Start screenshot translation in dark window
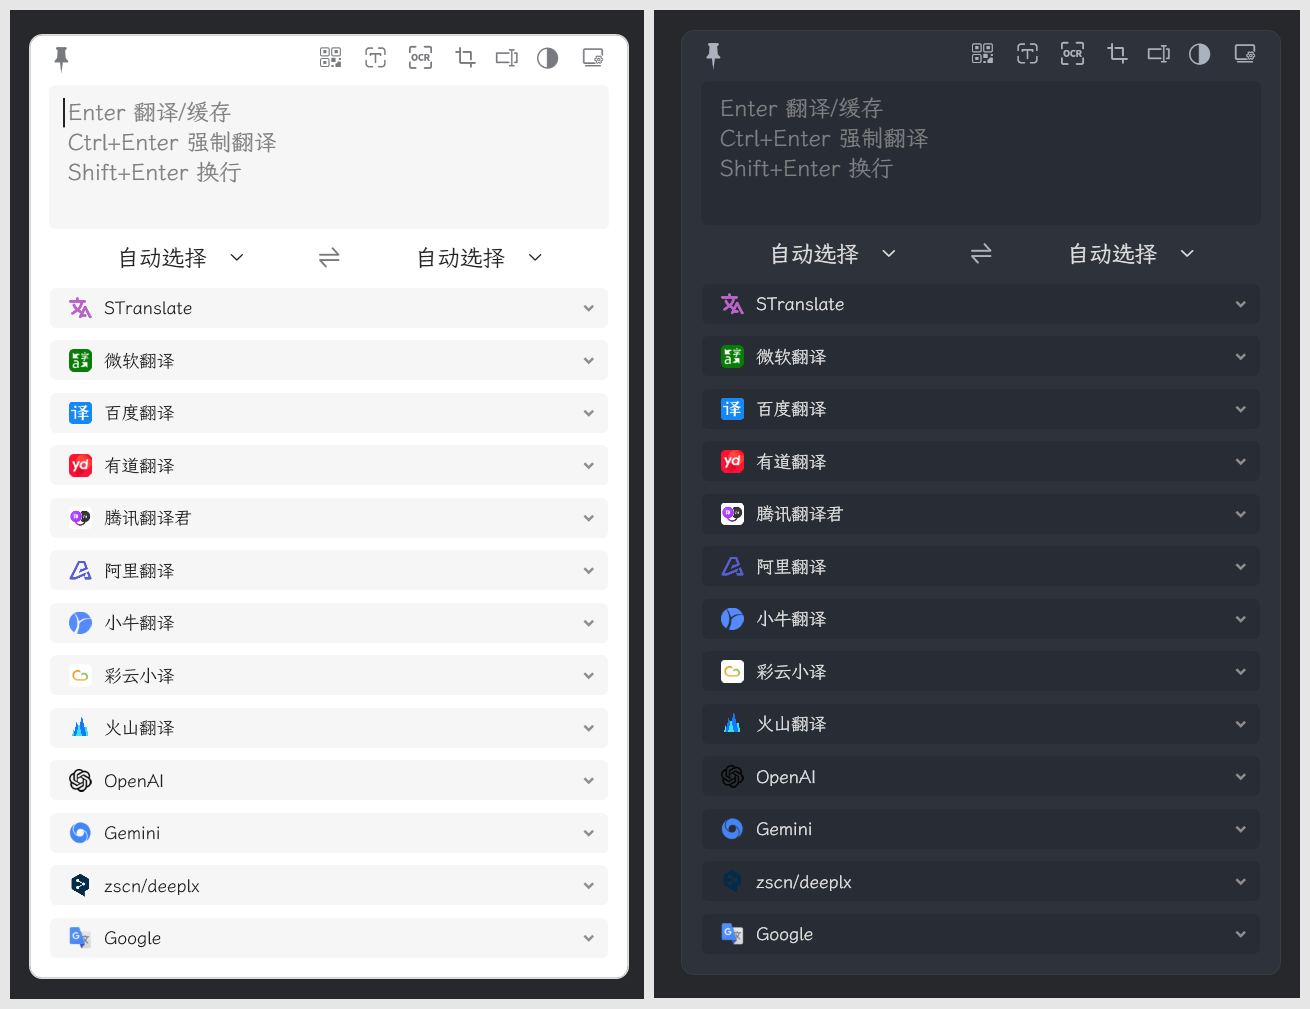The width and height of the screenshot is (1310, 1009). 1027,54
